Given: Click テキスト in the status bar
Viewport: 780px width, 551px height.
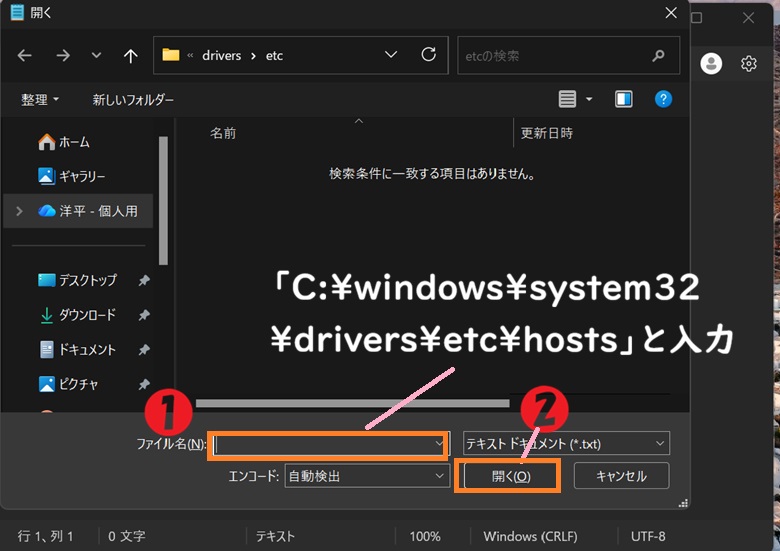Looking at the screenshot, I should pyautogui.click(x=275, y=536).
